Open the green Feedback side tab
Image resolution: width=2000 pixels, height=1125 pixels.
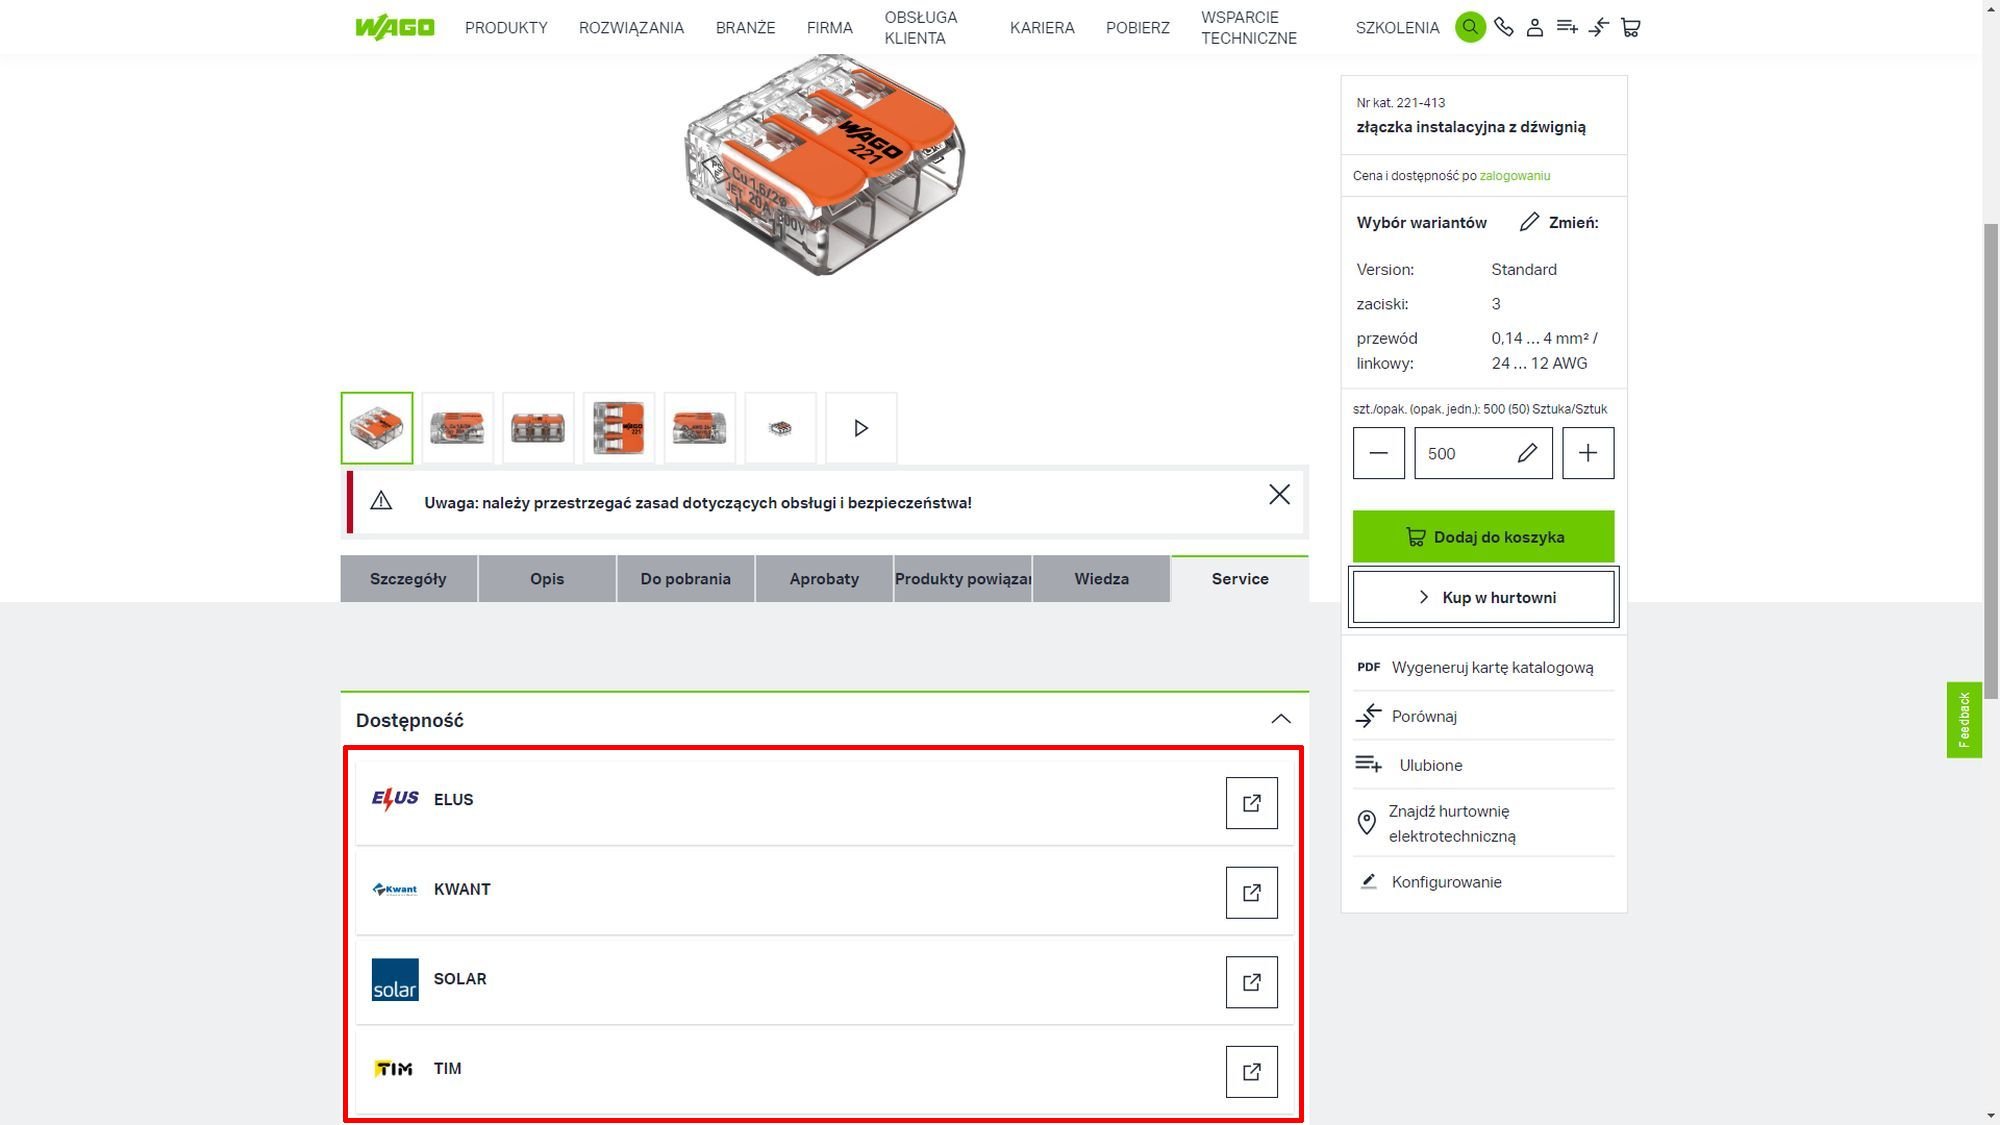coord(1964,720)
